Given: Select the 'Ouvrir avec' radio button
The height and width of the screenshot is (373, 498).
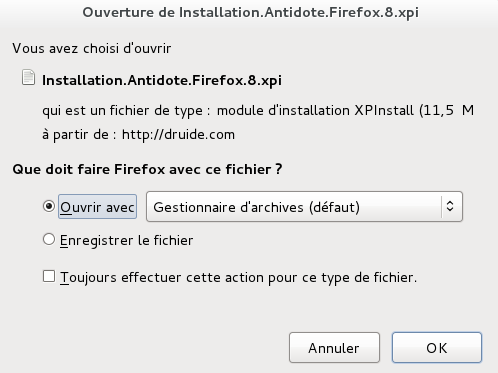Looking at the screenshot, I should (49, 206).
